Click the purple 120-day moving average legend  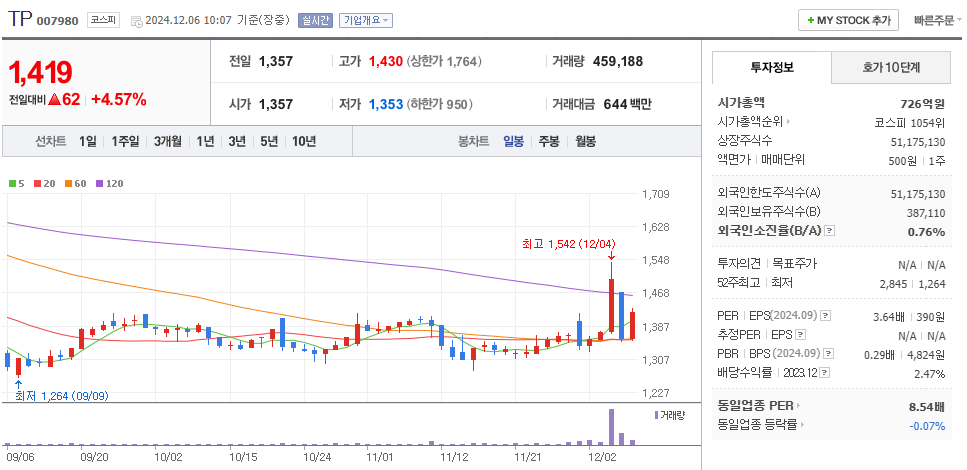(x=110, y=183)
